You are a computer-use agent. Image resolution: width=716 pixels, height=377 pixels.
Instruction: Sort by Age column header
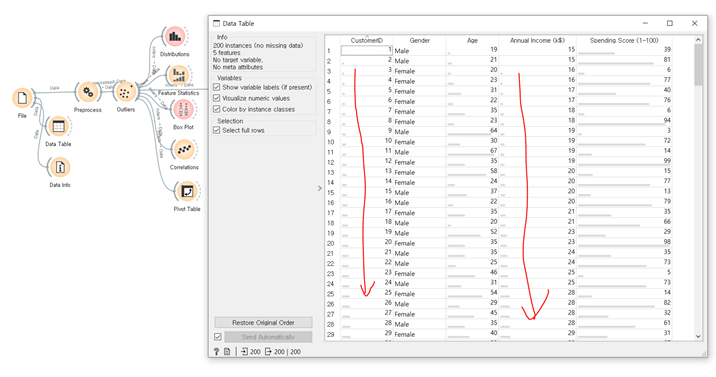coord(472,40)
